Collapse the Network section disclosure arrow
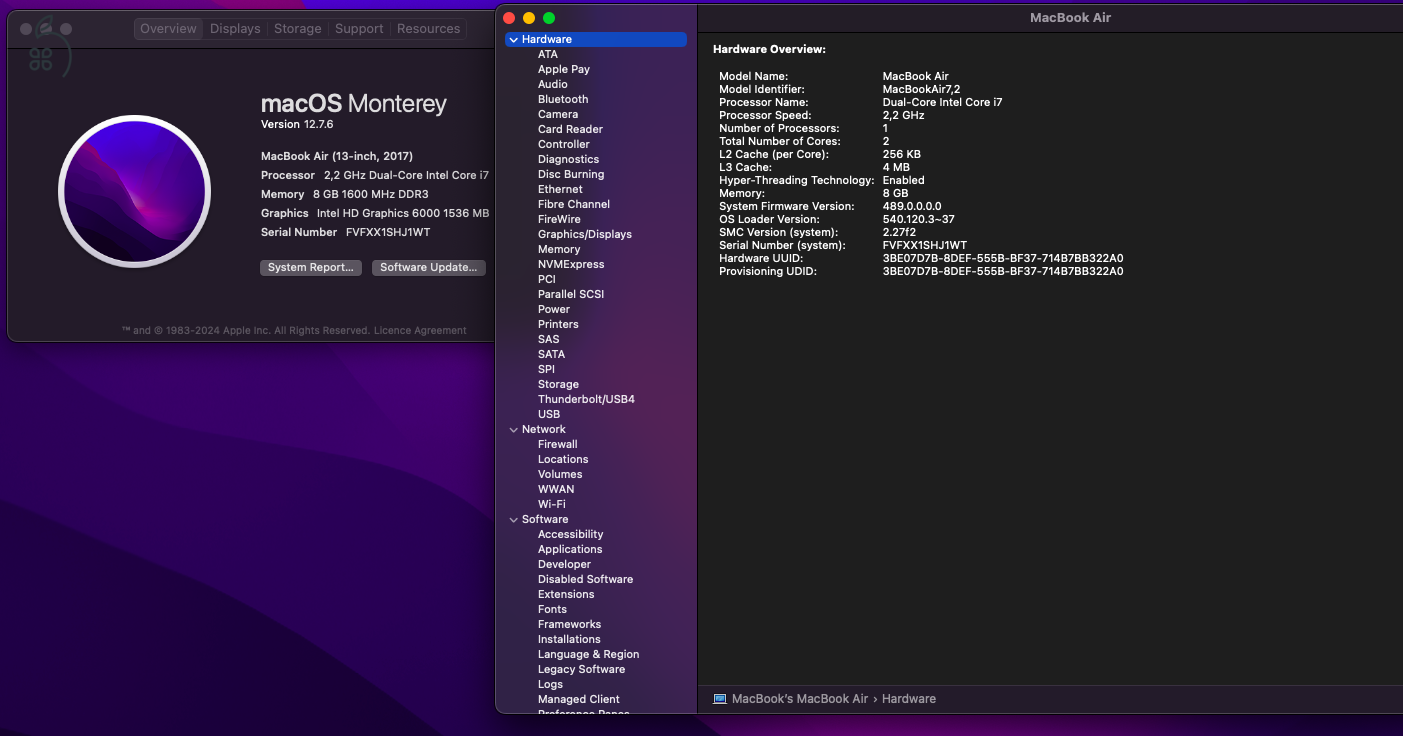1403x736 pixels. (513, 430)
